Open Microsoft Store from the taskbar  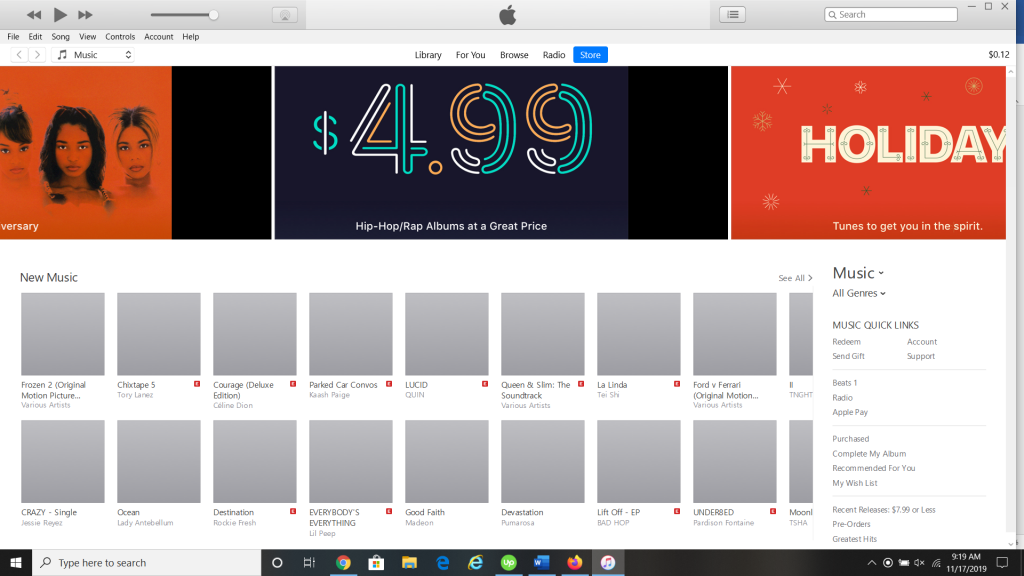pos(376,563)
